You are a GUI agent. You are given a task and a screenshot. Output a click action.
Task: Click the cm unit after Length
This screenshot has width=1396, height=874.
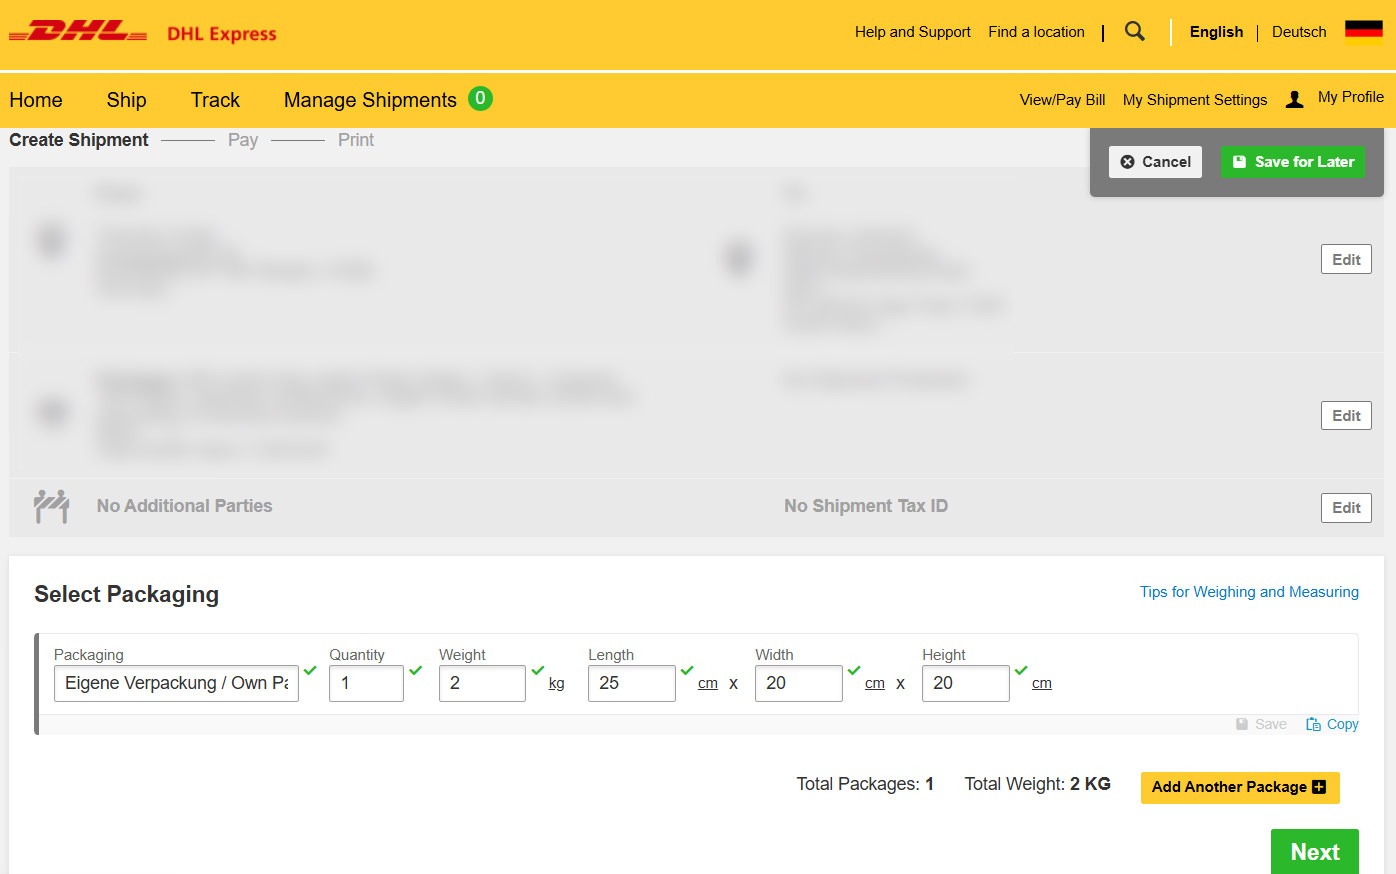[x=708, y=684]
